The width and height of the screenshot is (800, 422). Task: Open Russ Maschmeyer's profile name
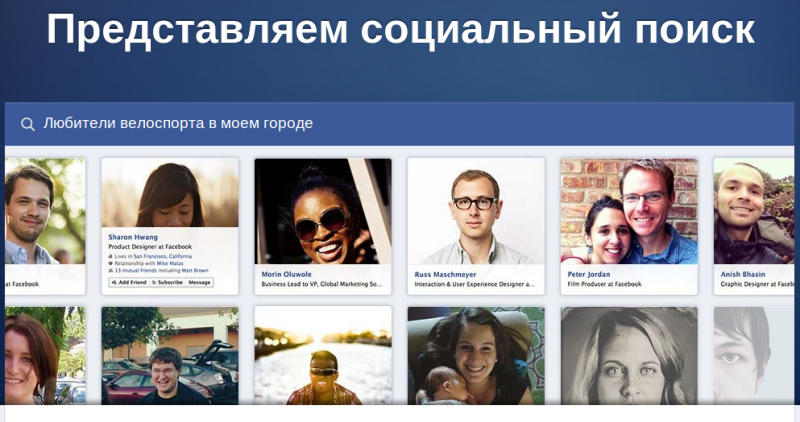coord(445,274)
